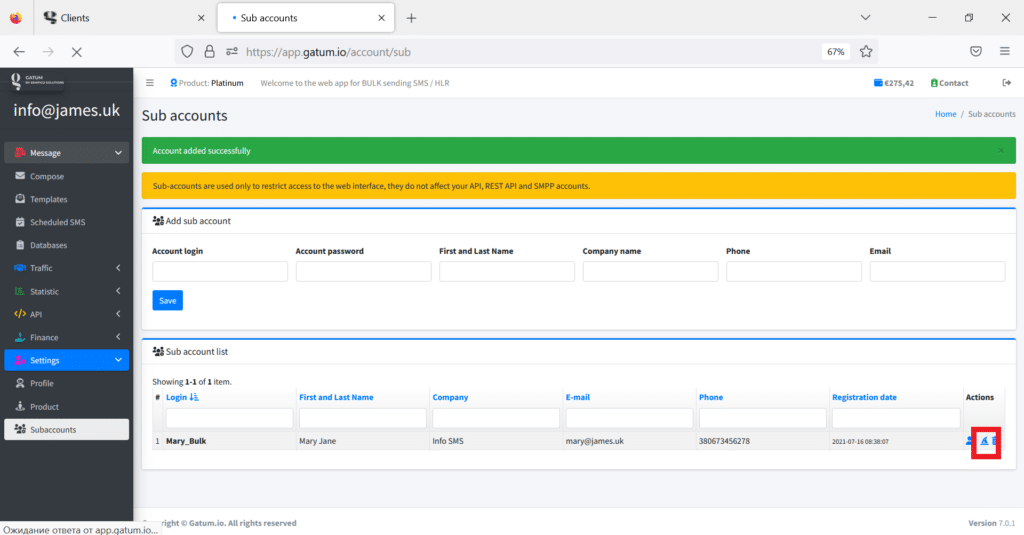Click the user icon for Mary_Bulk row

970,441
